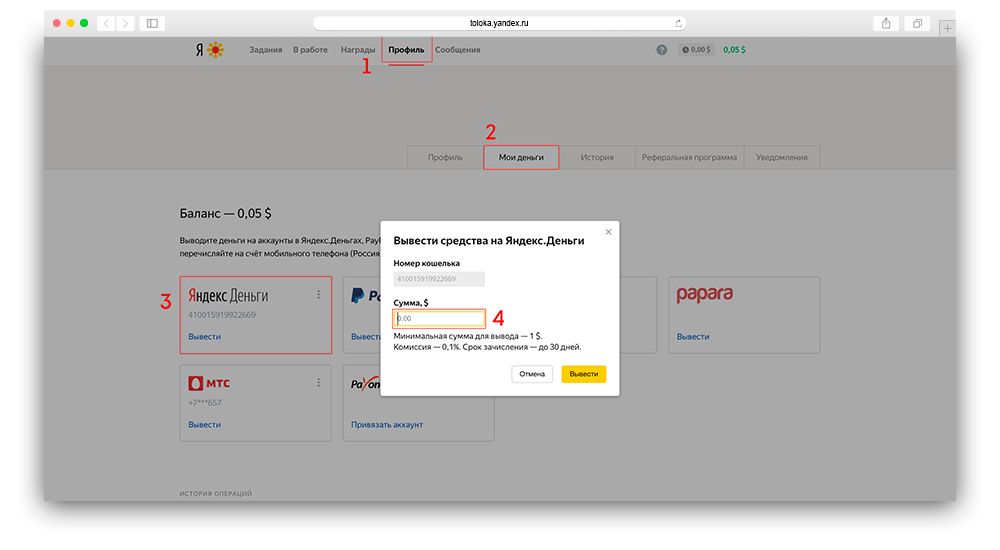Show all tabs overview icon
The width and height of the screenshot is (1000, 550).
(x=917, y=24)
